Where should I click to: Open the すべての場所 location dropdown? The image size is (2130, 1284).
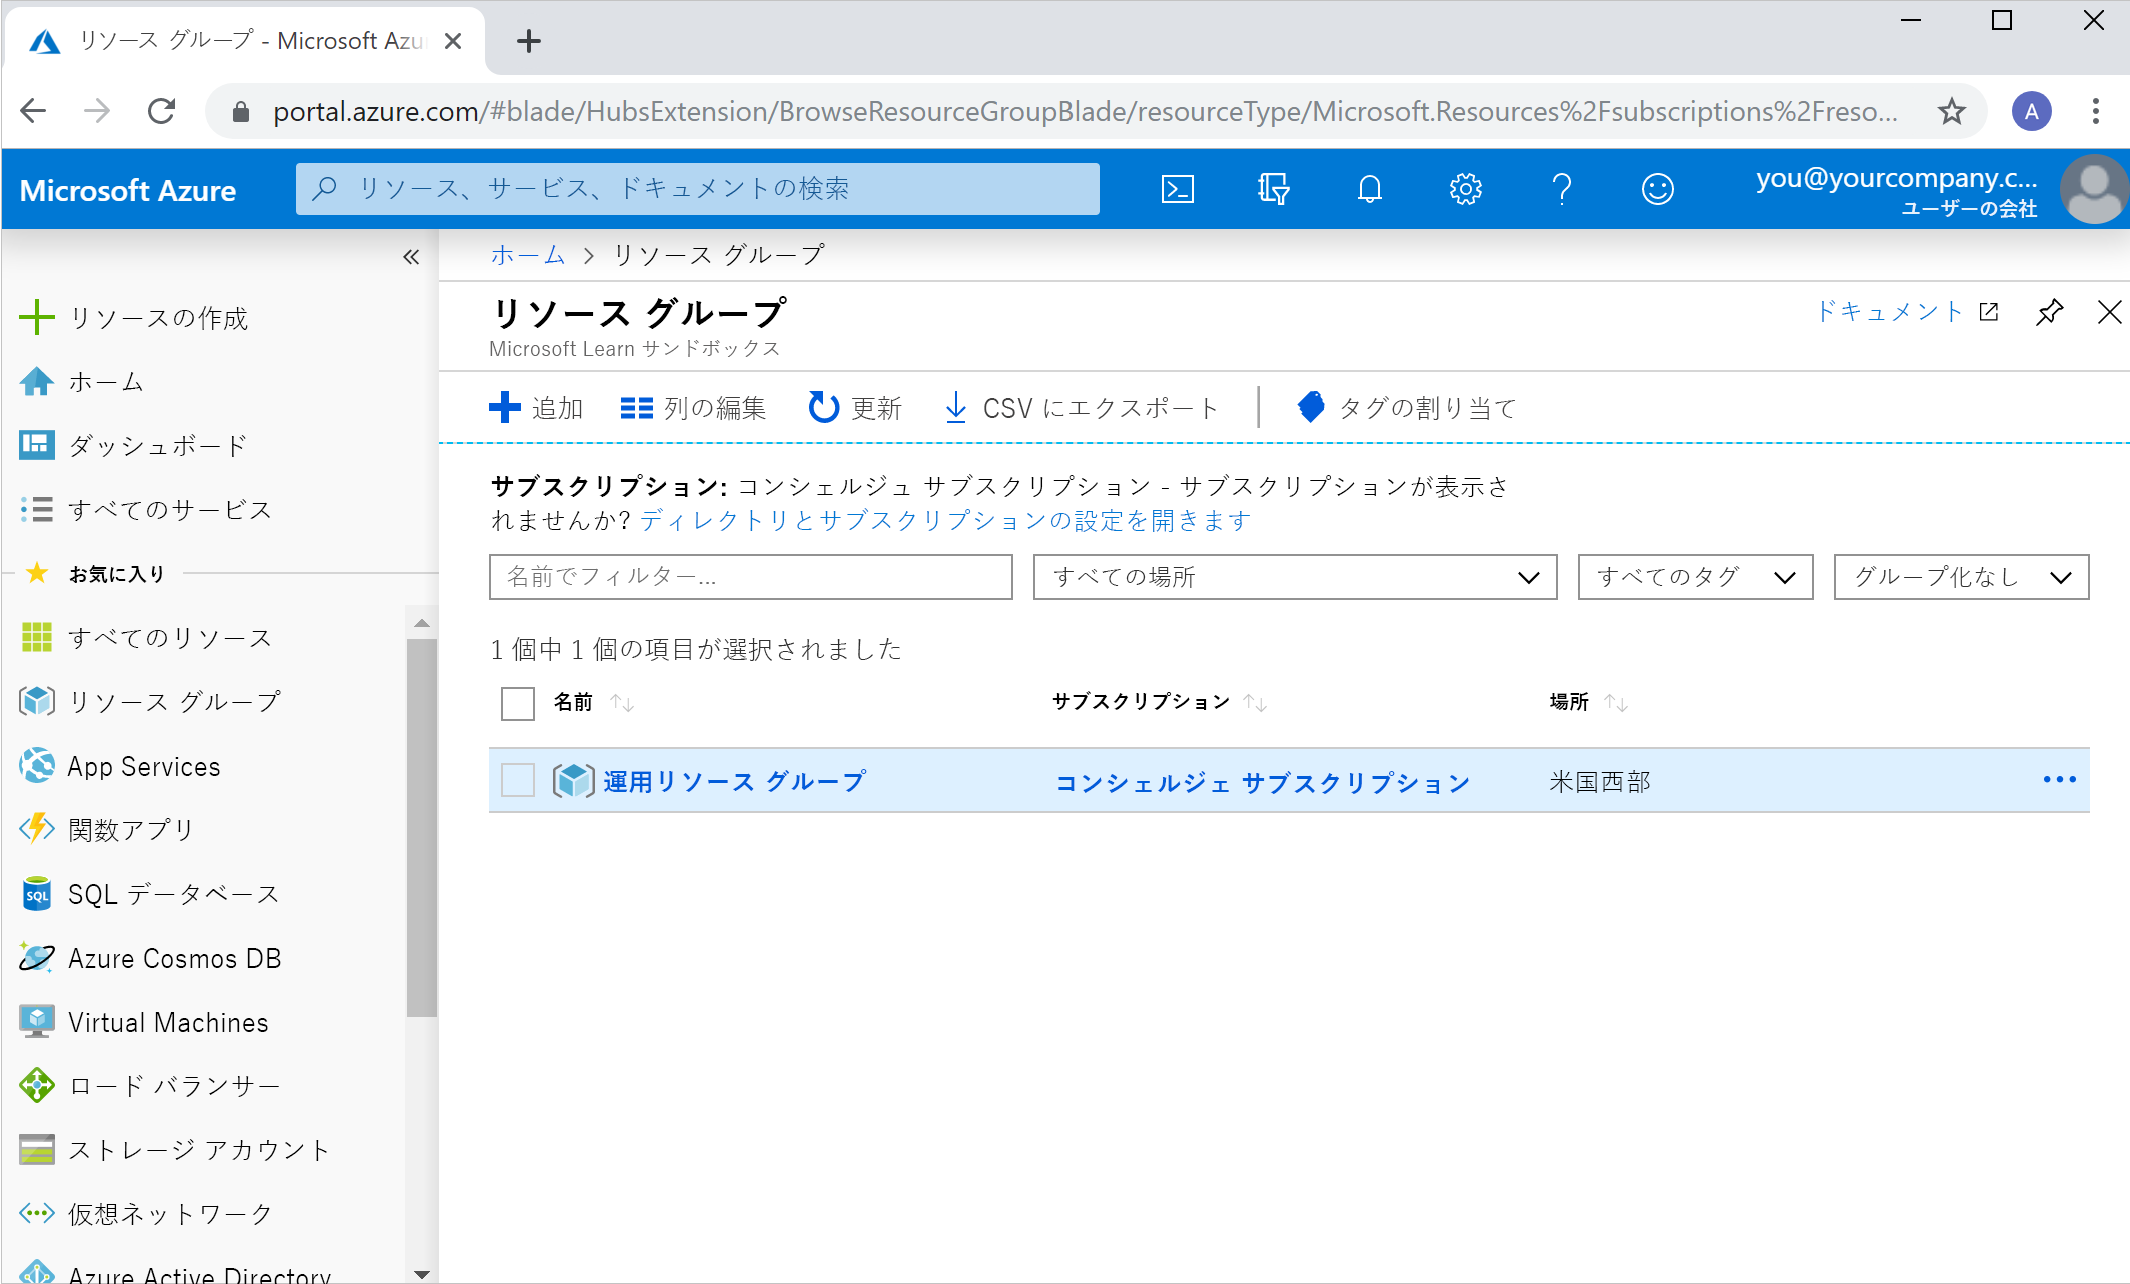[x=1294, y=577]
